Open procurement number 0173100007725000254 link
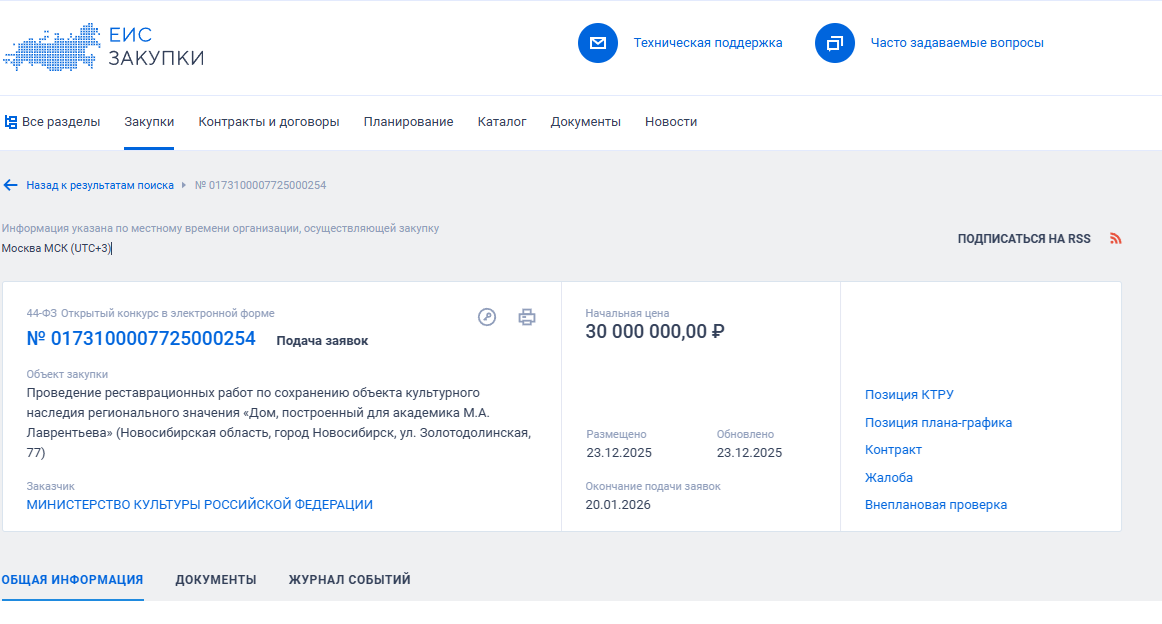This screenshot has width=1162, height=624. click(141, 339)
